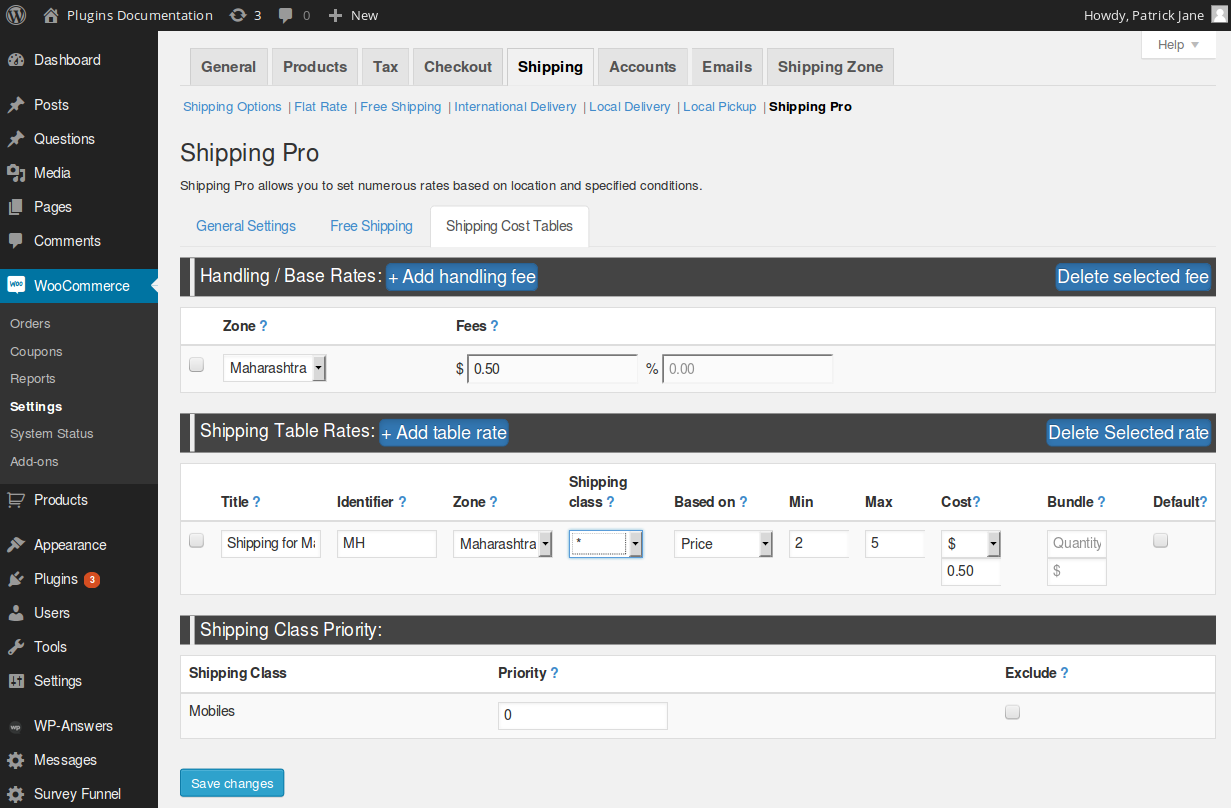1231x808 pixels.
Task: Click the user avatar beside Howdy, Patrick Jane
Action: click(1217, 15)
